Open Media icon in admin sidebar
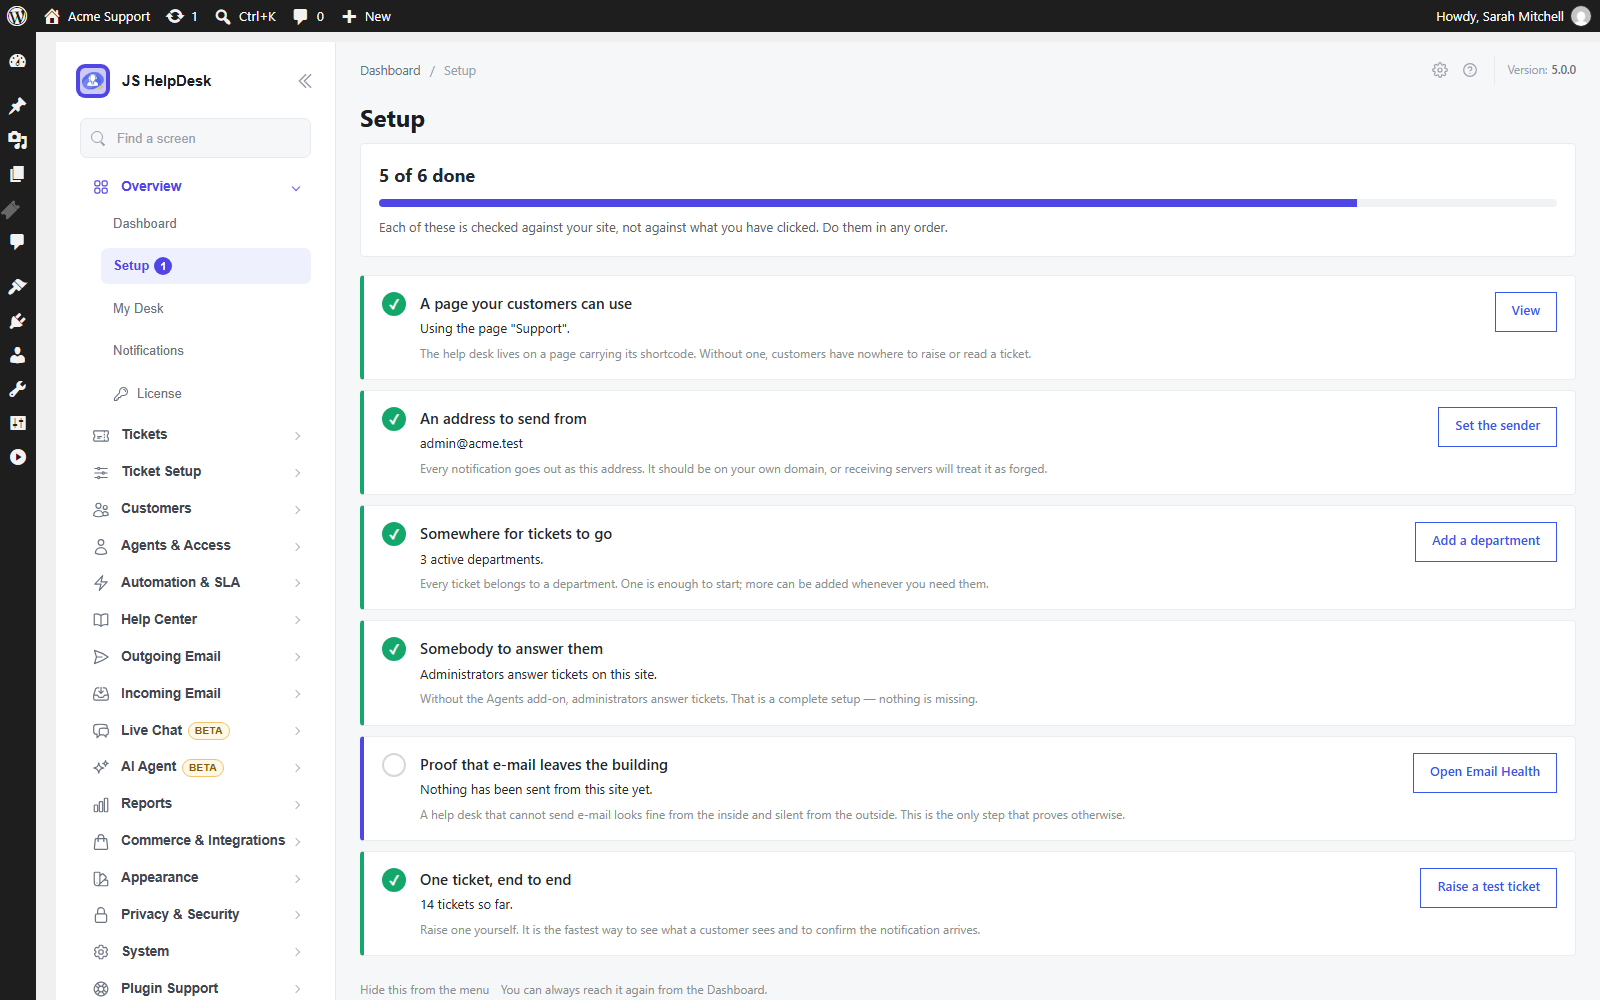The height and width of the screenshot is (1000, 1600). [x=17, y=140]
